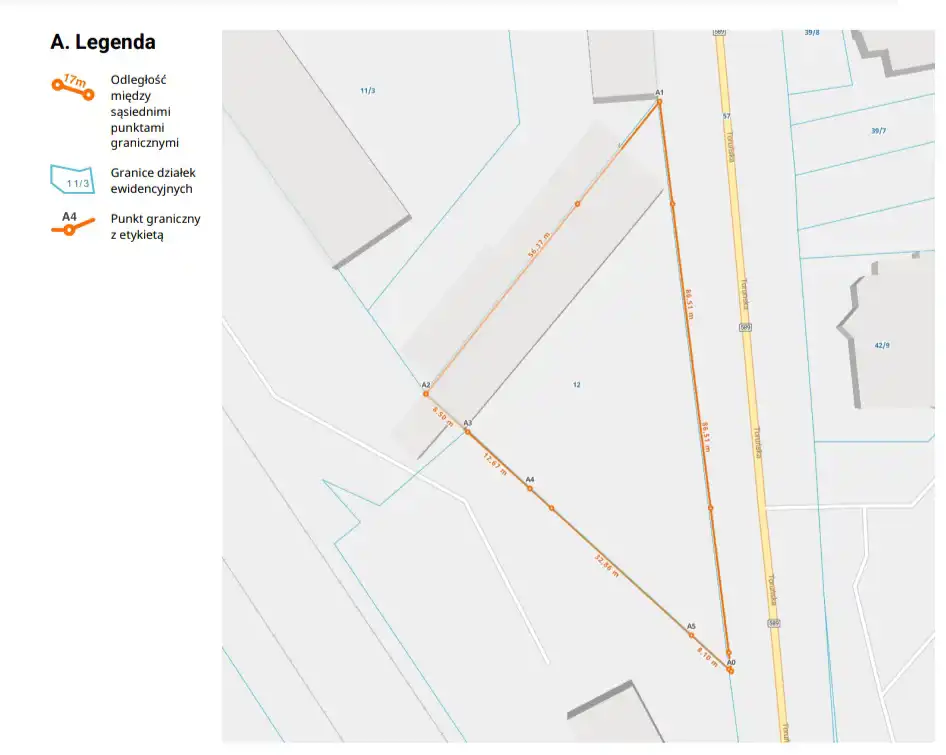Select boundary point A1 on the map
Viewport: 946px width, 755px height.
coord(659,101)
